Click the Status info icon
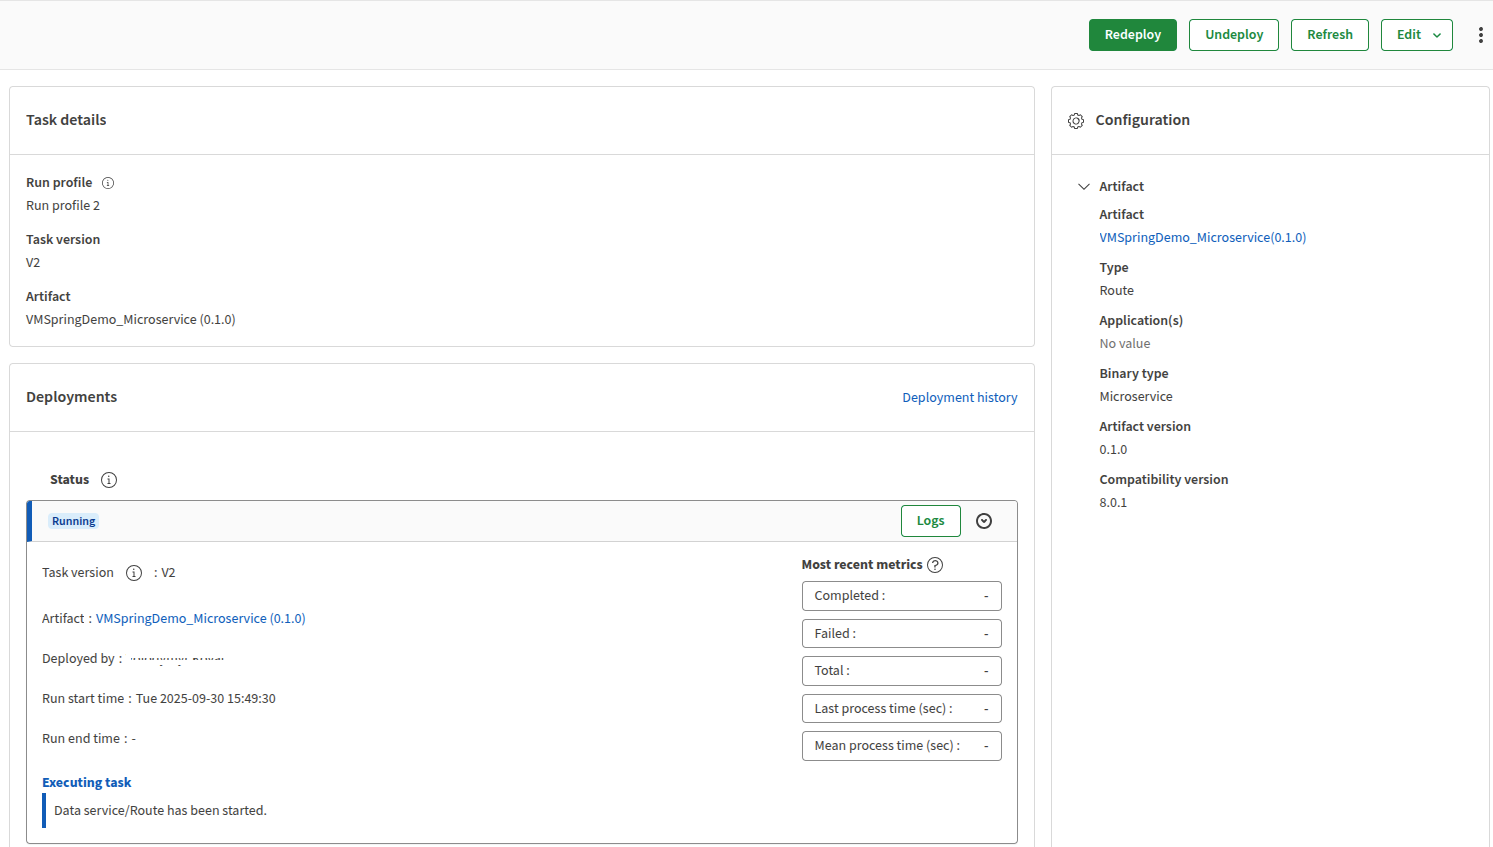This screenshot has width=1493, height=847. pos(109,480)
